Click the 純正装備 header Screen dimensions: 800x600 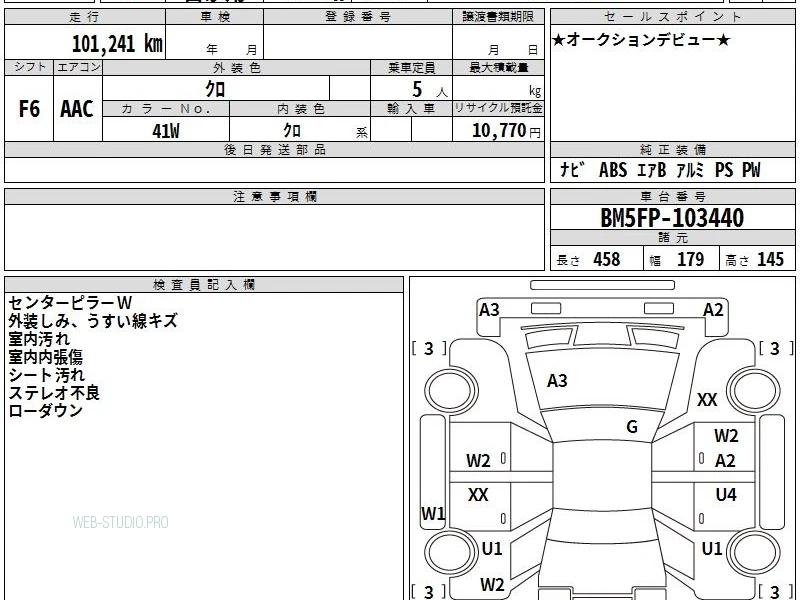pyautogui.click(x=672, y=149)
